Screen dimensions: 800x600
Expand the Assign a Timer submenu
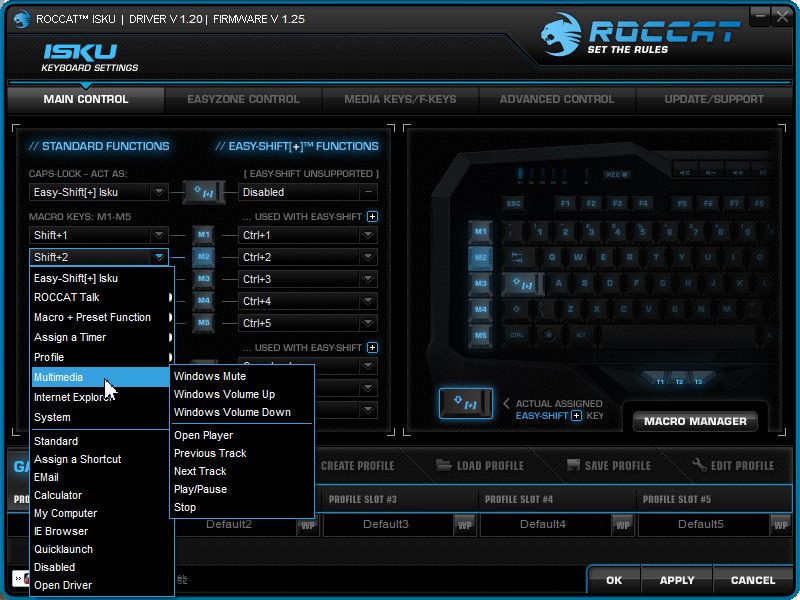pos(102,337)
